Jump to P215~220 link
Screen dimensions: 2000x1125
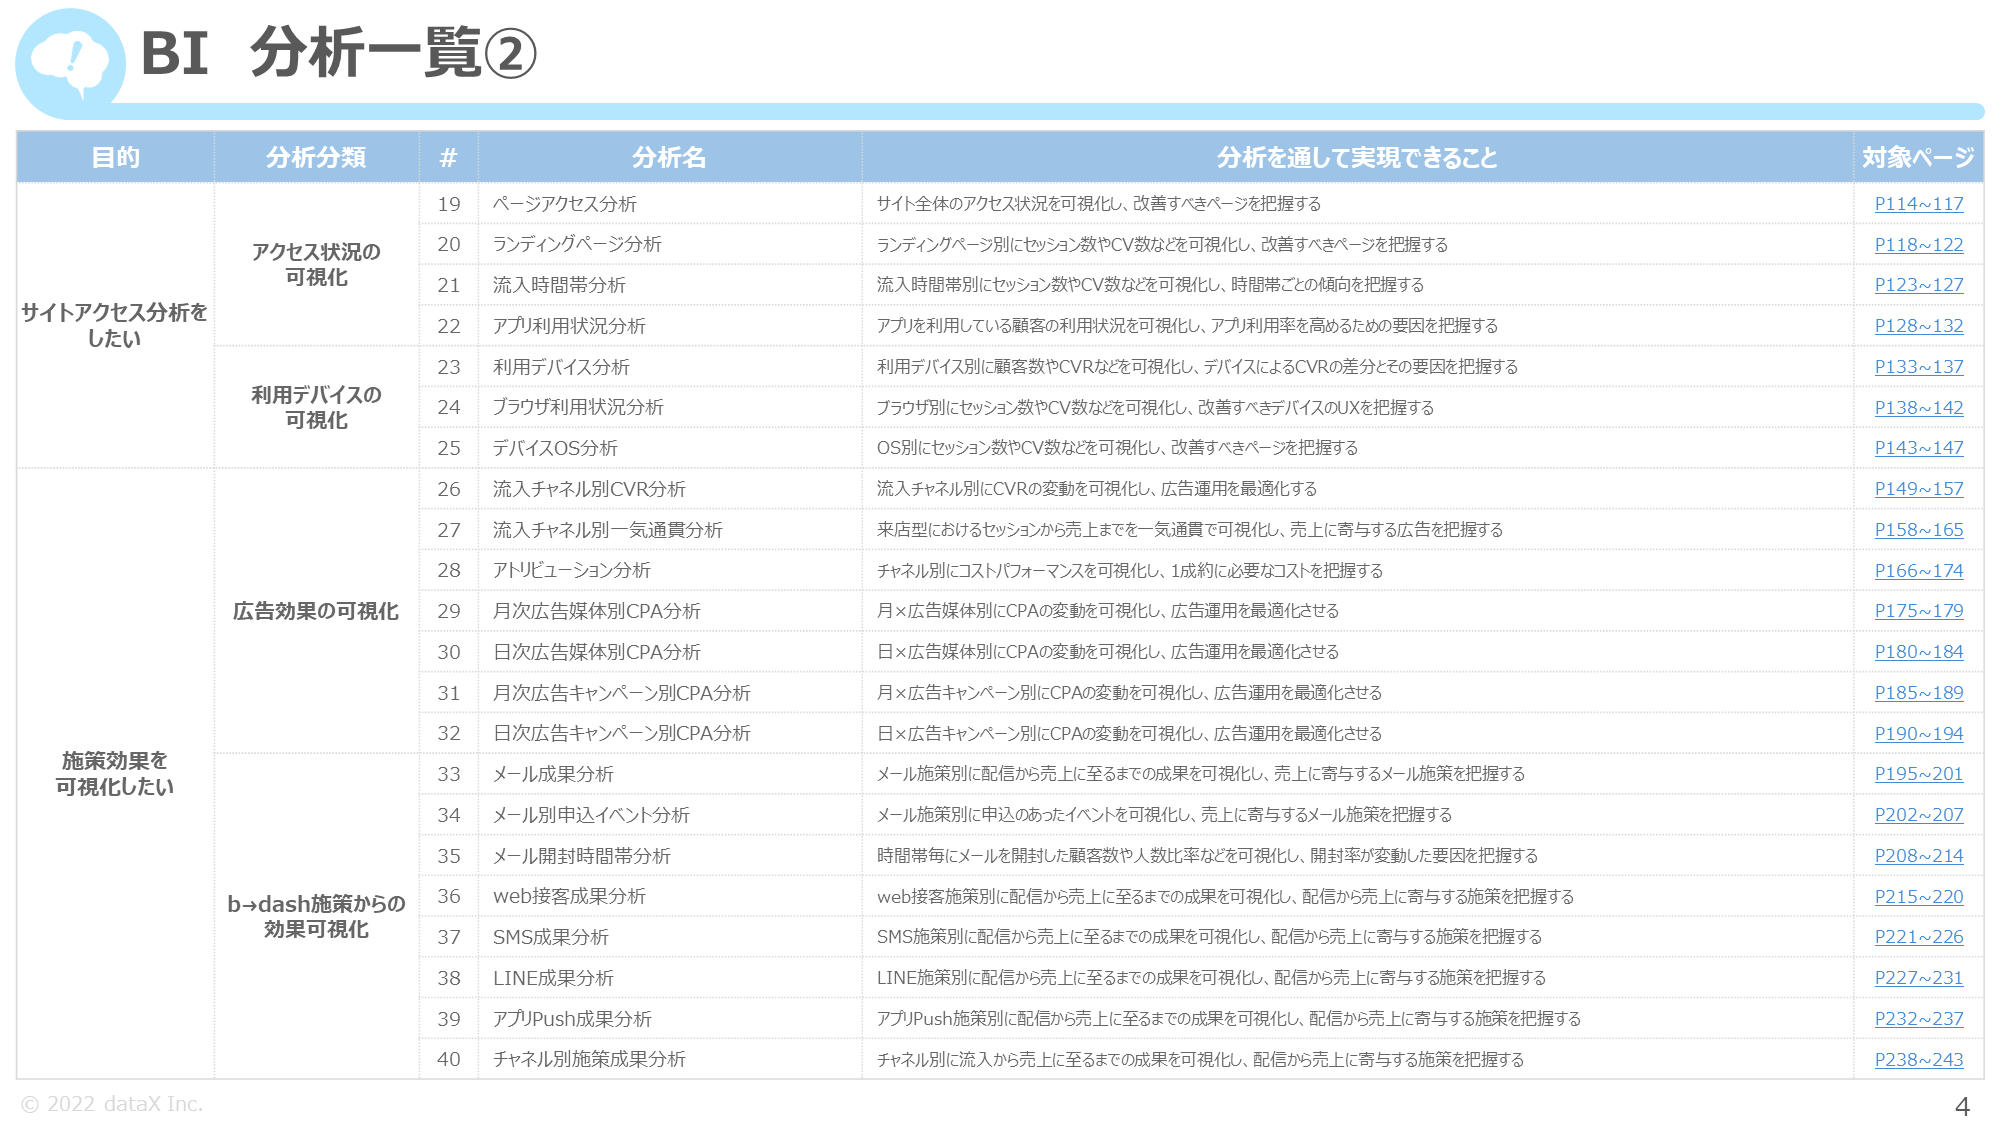pyautogui.click(x=1918, y=897)
